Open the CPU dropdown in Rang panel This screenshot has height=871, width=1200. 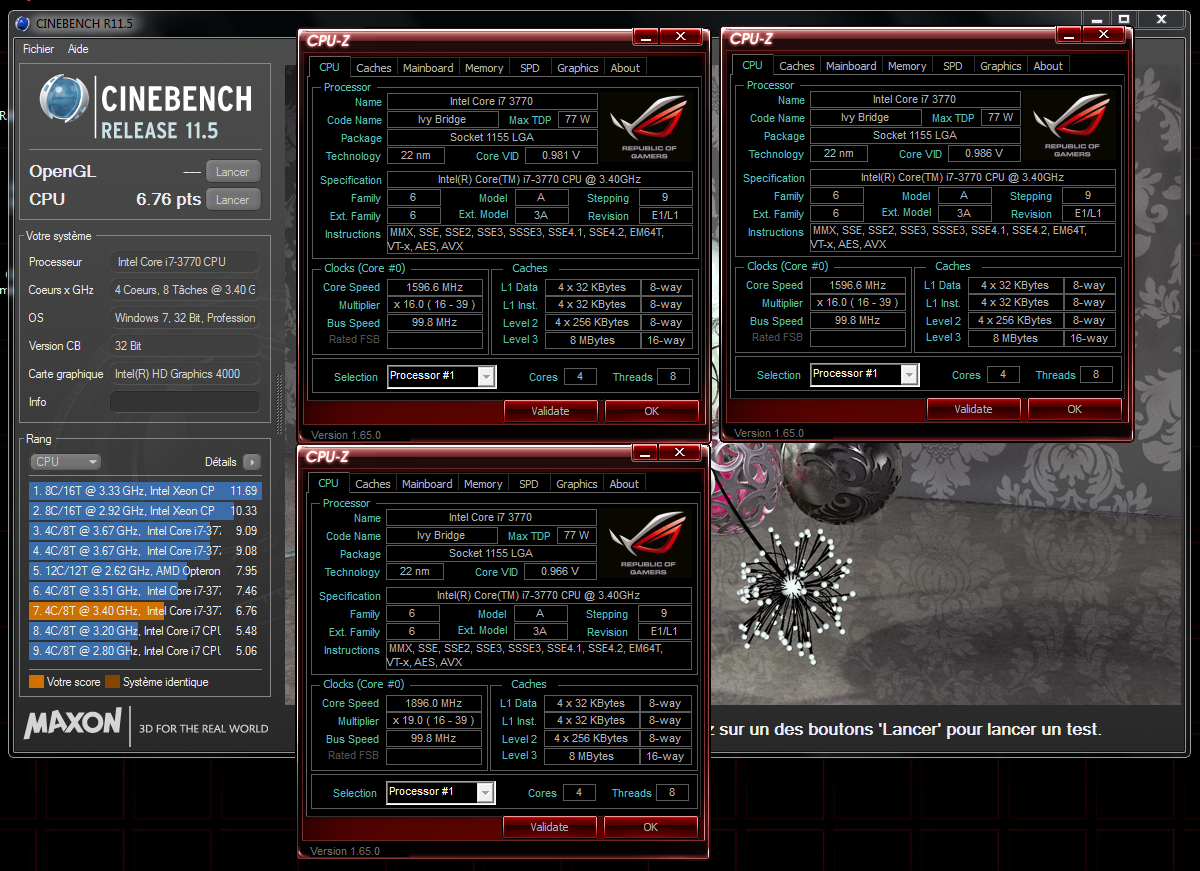point(66,462)
